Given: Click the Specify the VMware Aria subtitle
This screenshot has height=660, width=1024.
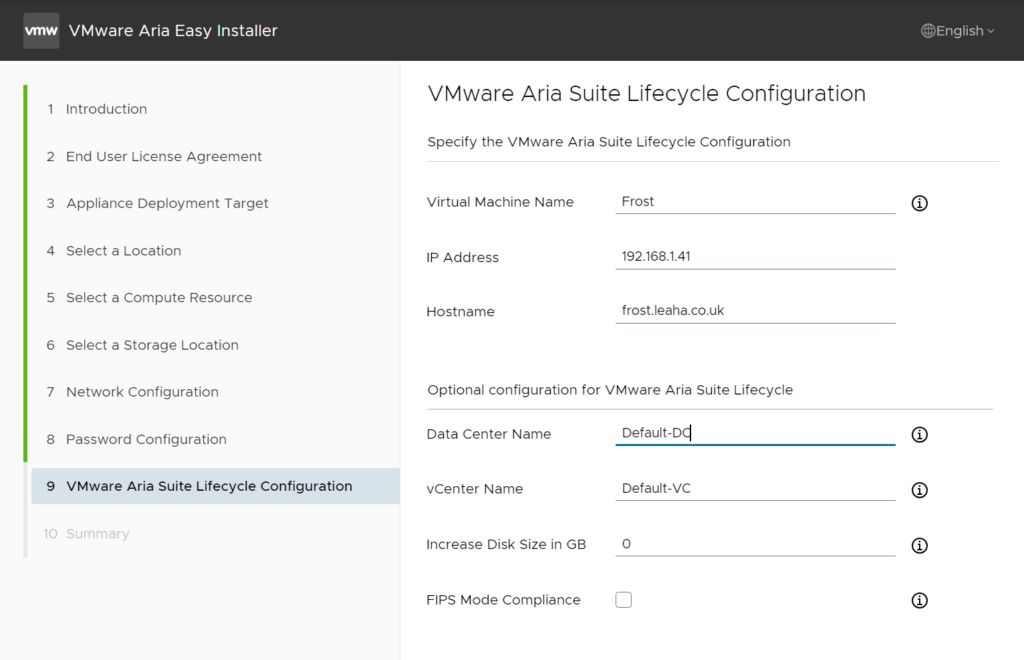Looking at the screenshot, I should (x=609, y=142).
